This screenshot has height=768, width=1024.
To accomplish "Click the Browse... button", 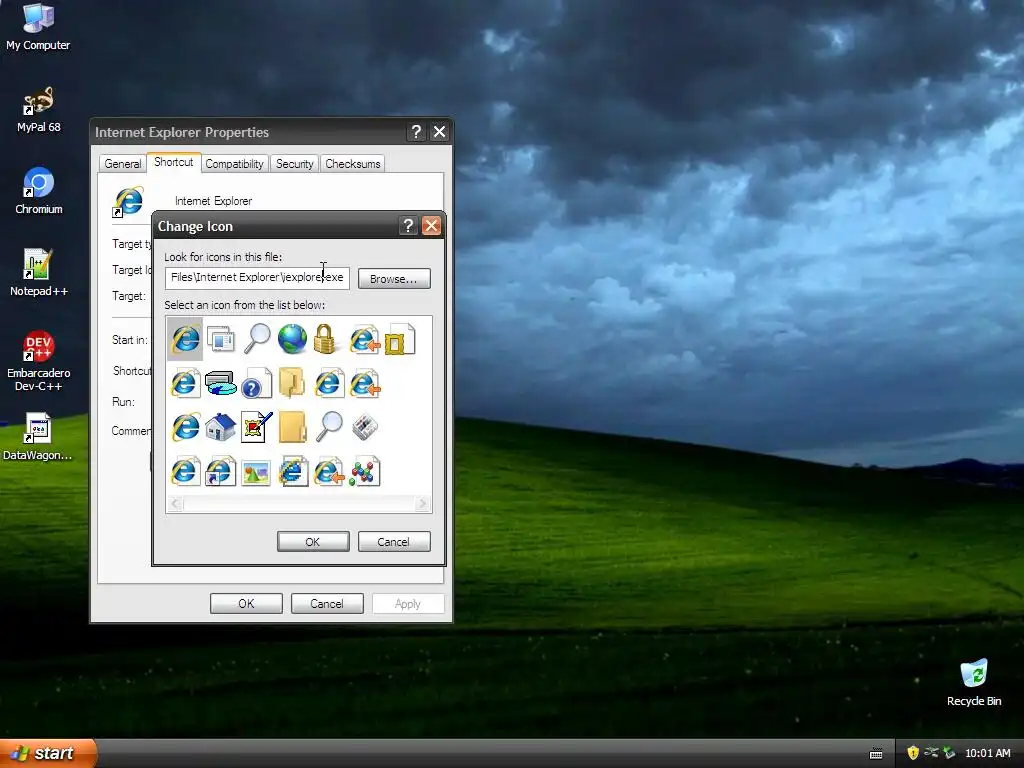I will (394, 279).
